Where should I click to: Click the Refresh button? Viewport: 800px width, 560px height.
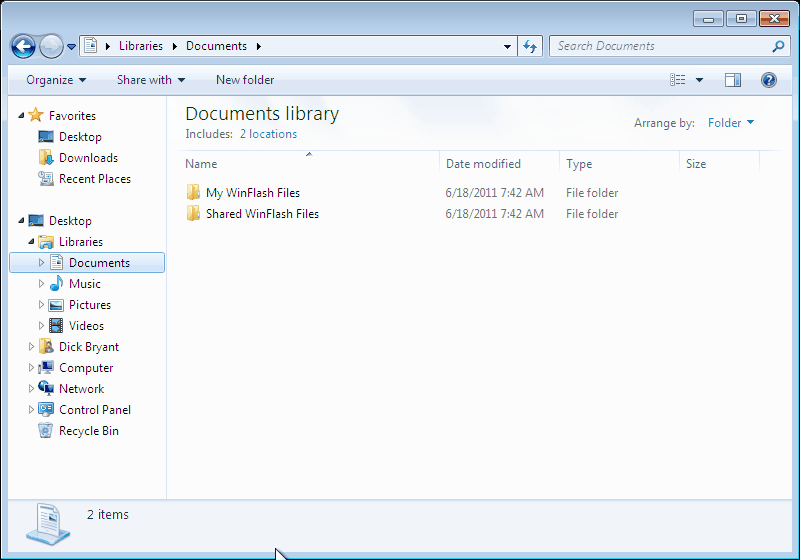coord(530,46)
